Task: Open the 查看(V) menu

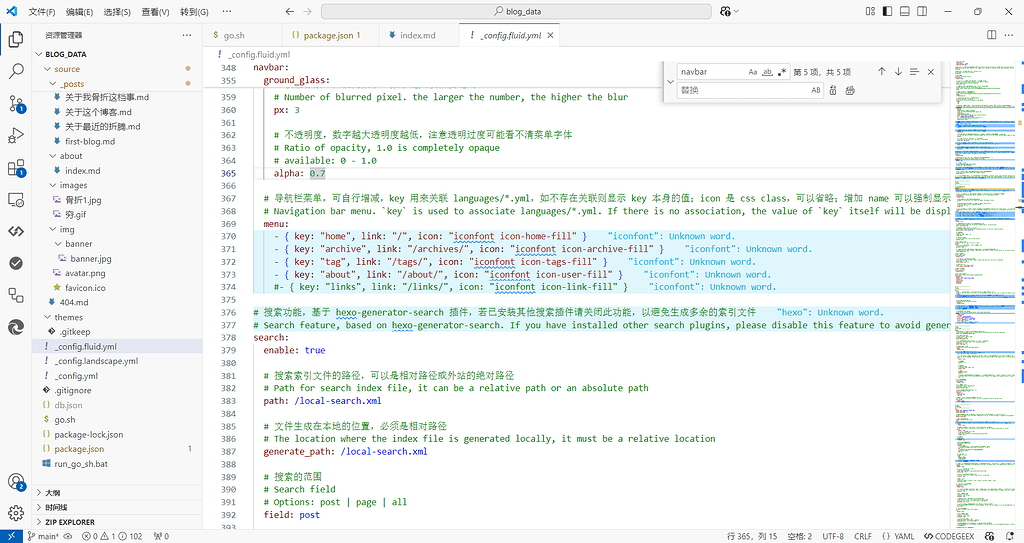Action: point(155,12)
